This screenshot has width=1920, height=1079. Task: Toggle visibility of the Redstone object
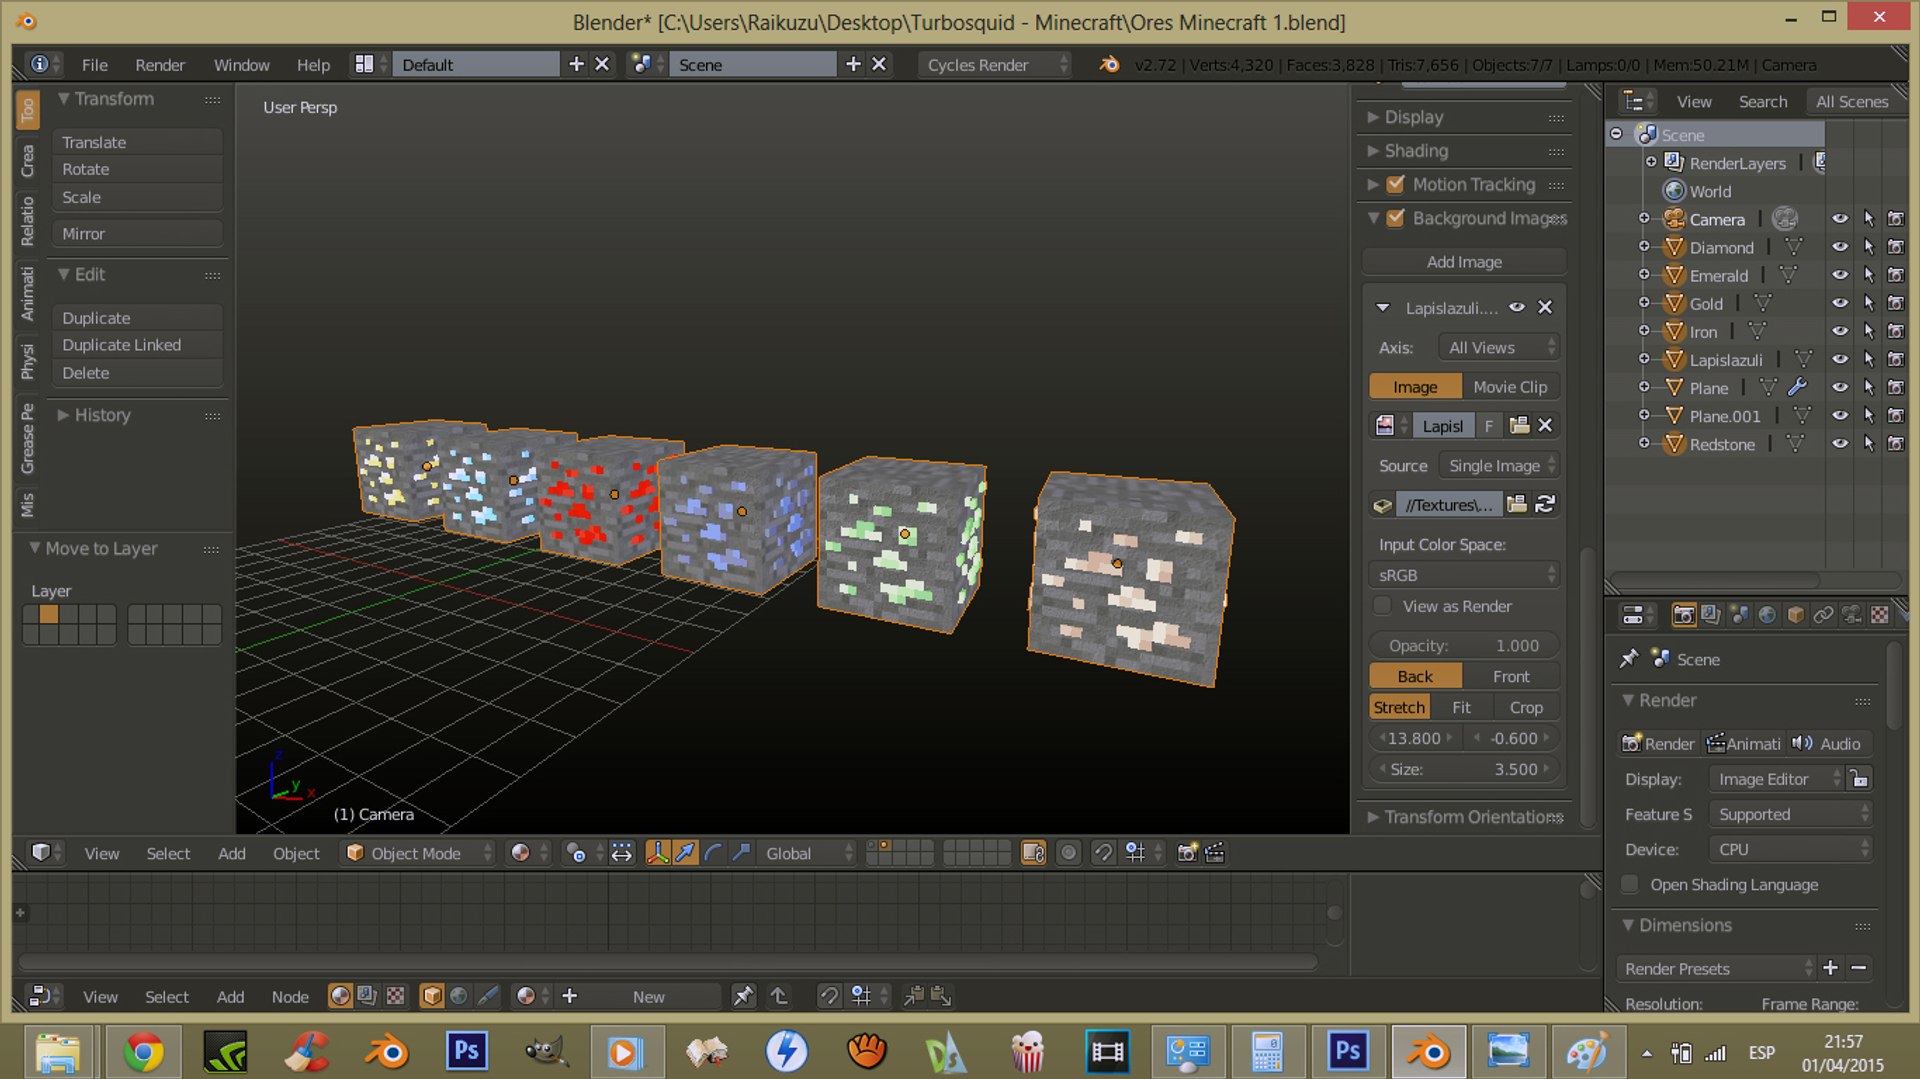coord(1840,444)
